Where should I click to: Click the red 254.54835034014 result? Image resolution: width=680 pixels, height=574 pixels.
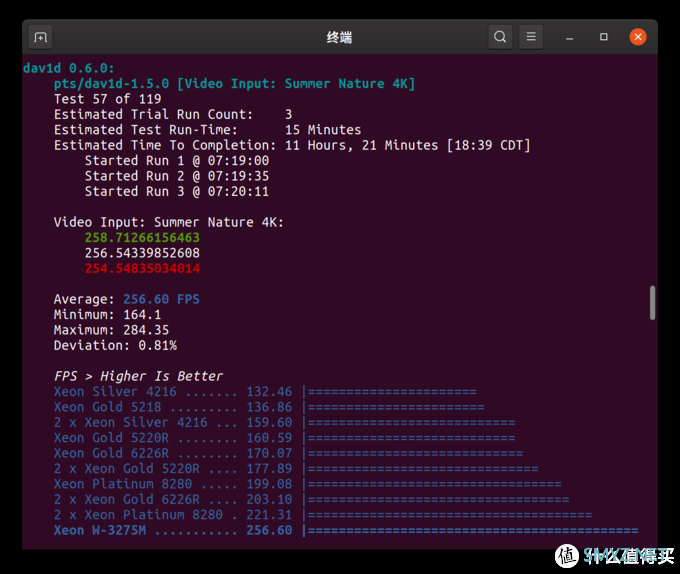coord(142,268)
